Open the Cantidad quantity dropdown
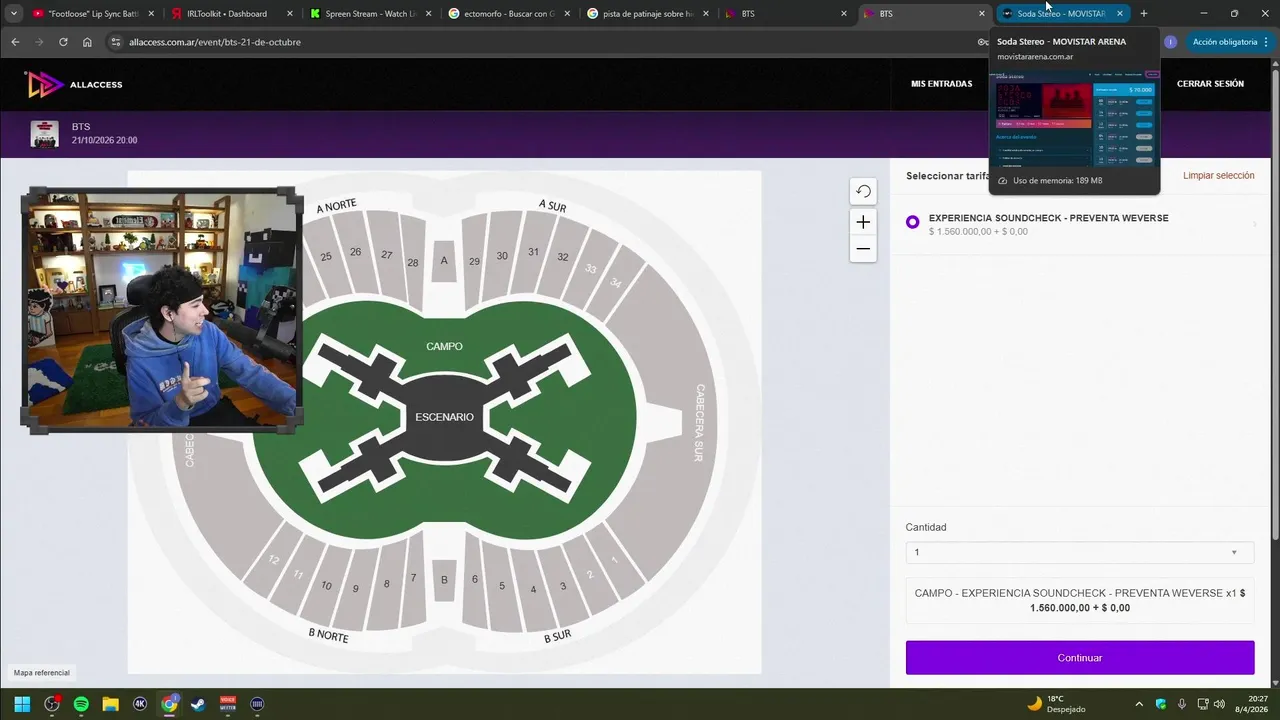 pos(1079,552)
